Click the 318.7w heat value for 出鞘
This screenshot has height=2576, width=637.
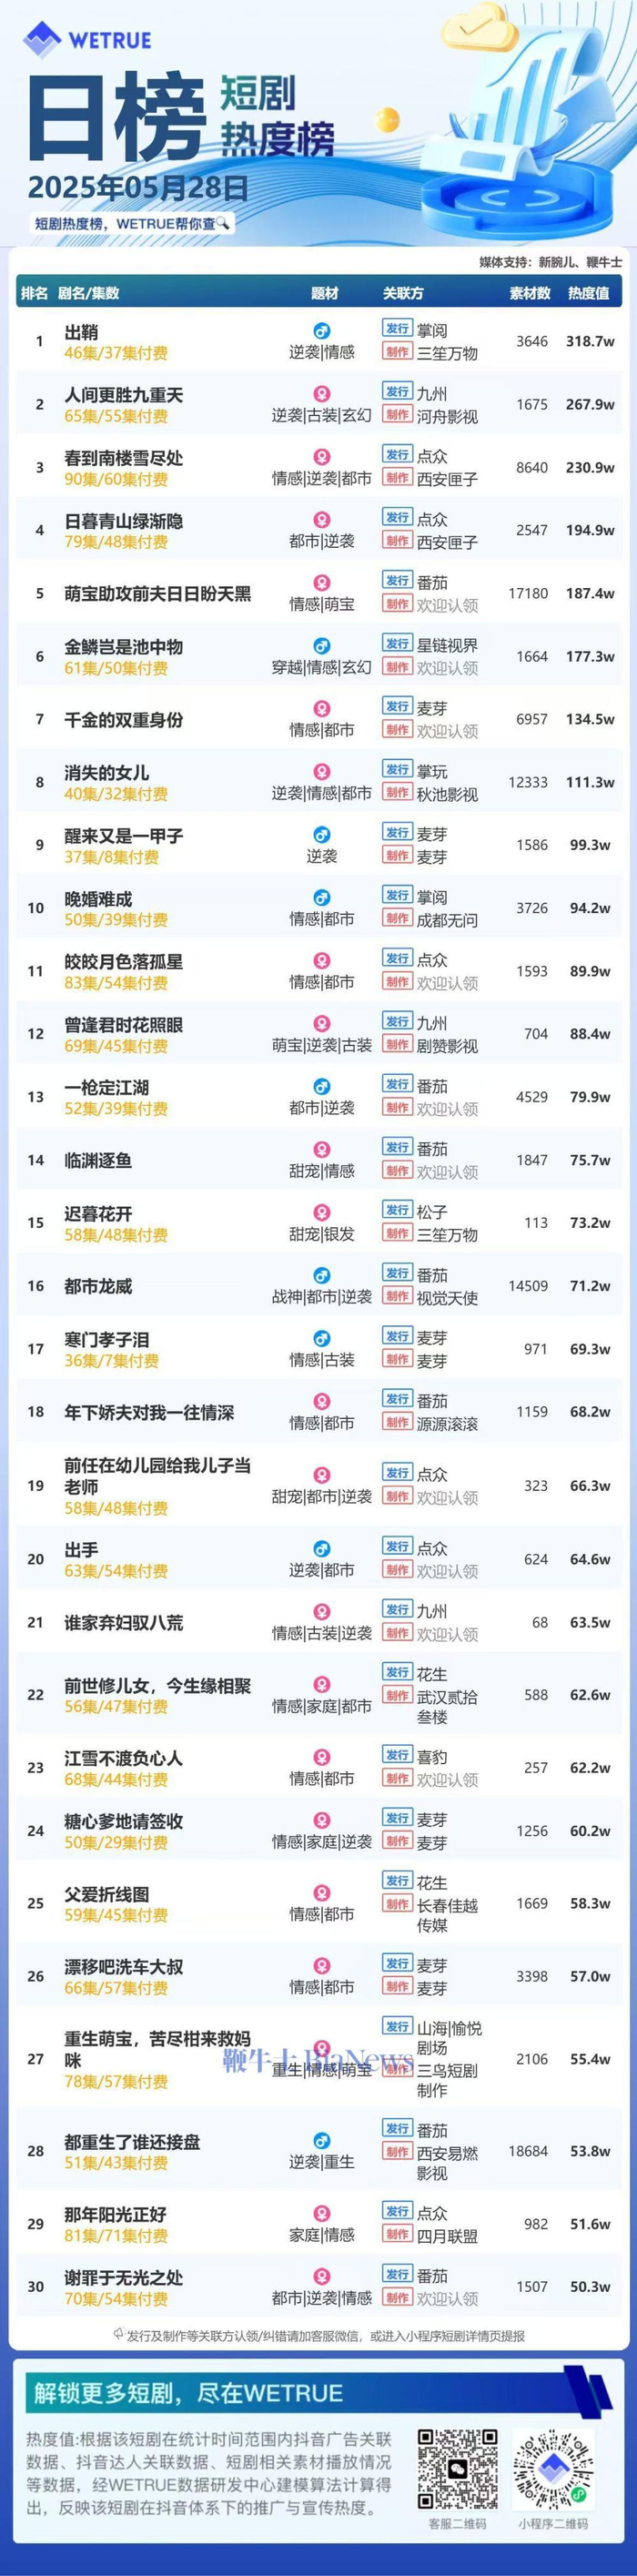(590, 341)
